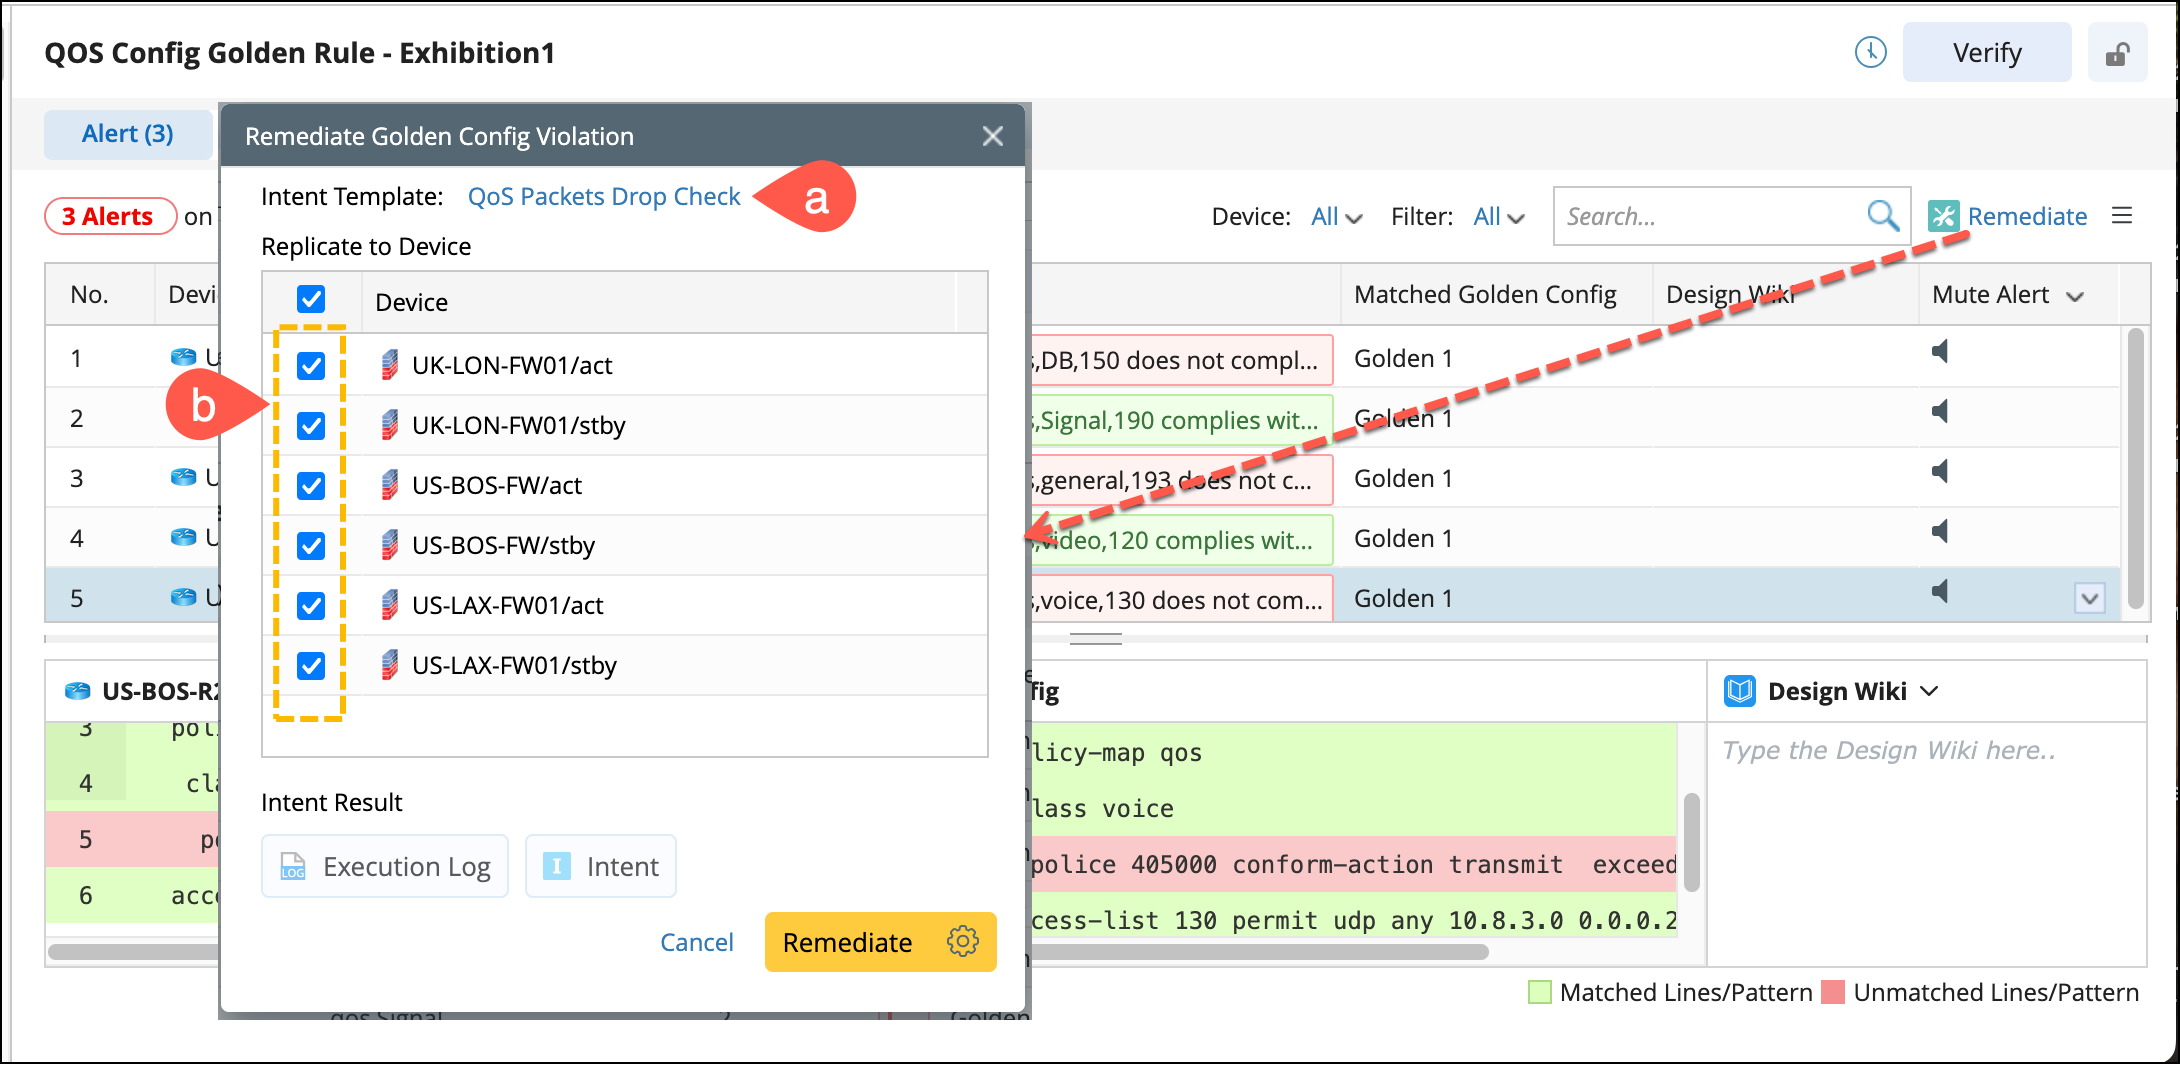
Task: Click the Search input field
Action: [1708, 216]
